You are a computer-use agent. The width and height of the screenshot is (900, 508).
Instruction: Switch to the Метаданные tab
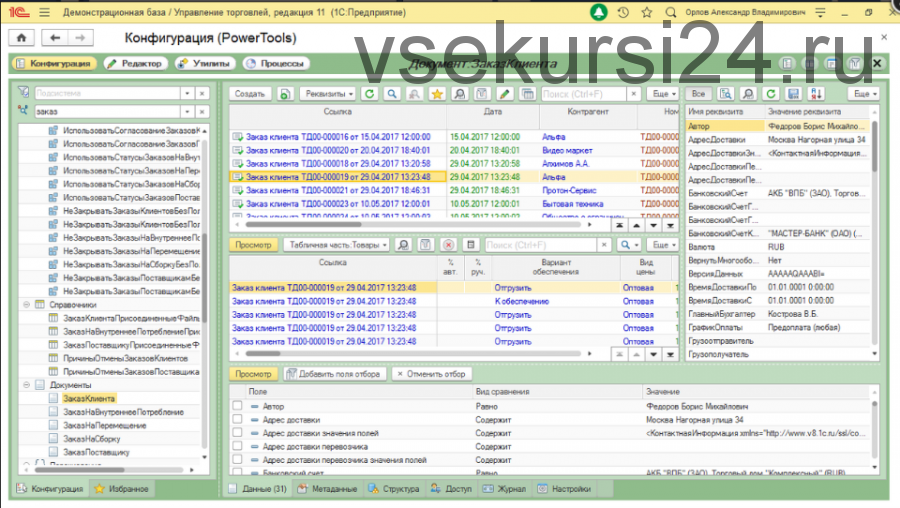pos(329,489)
